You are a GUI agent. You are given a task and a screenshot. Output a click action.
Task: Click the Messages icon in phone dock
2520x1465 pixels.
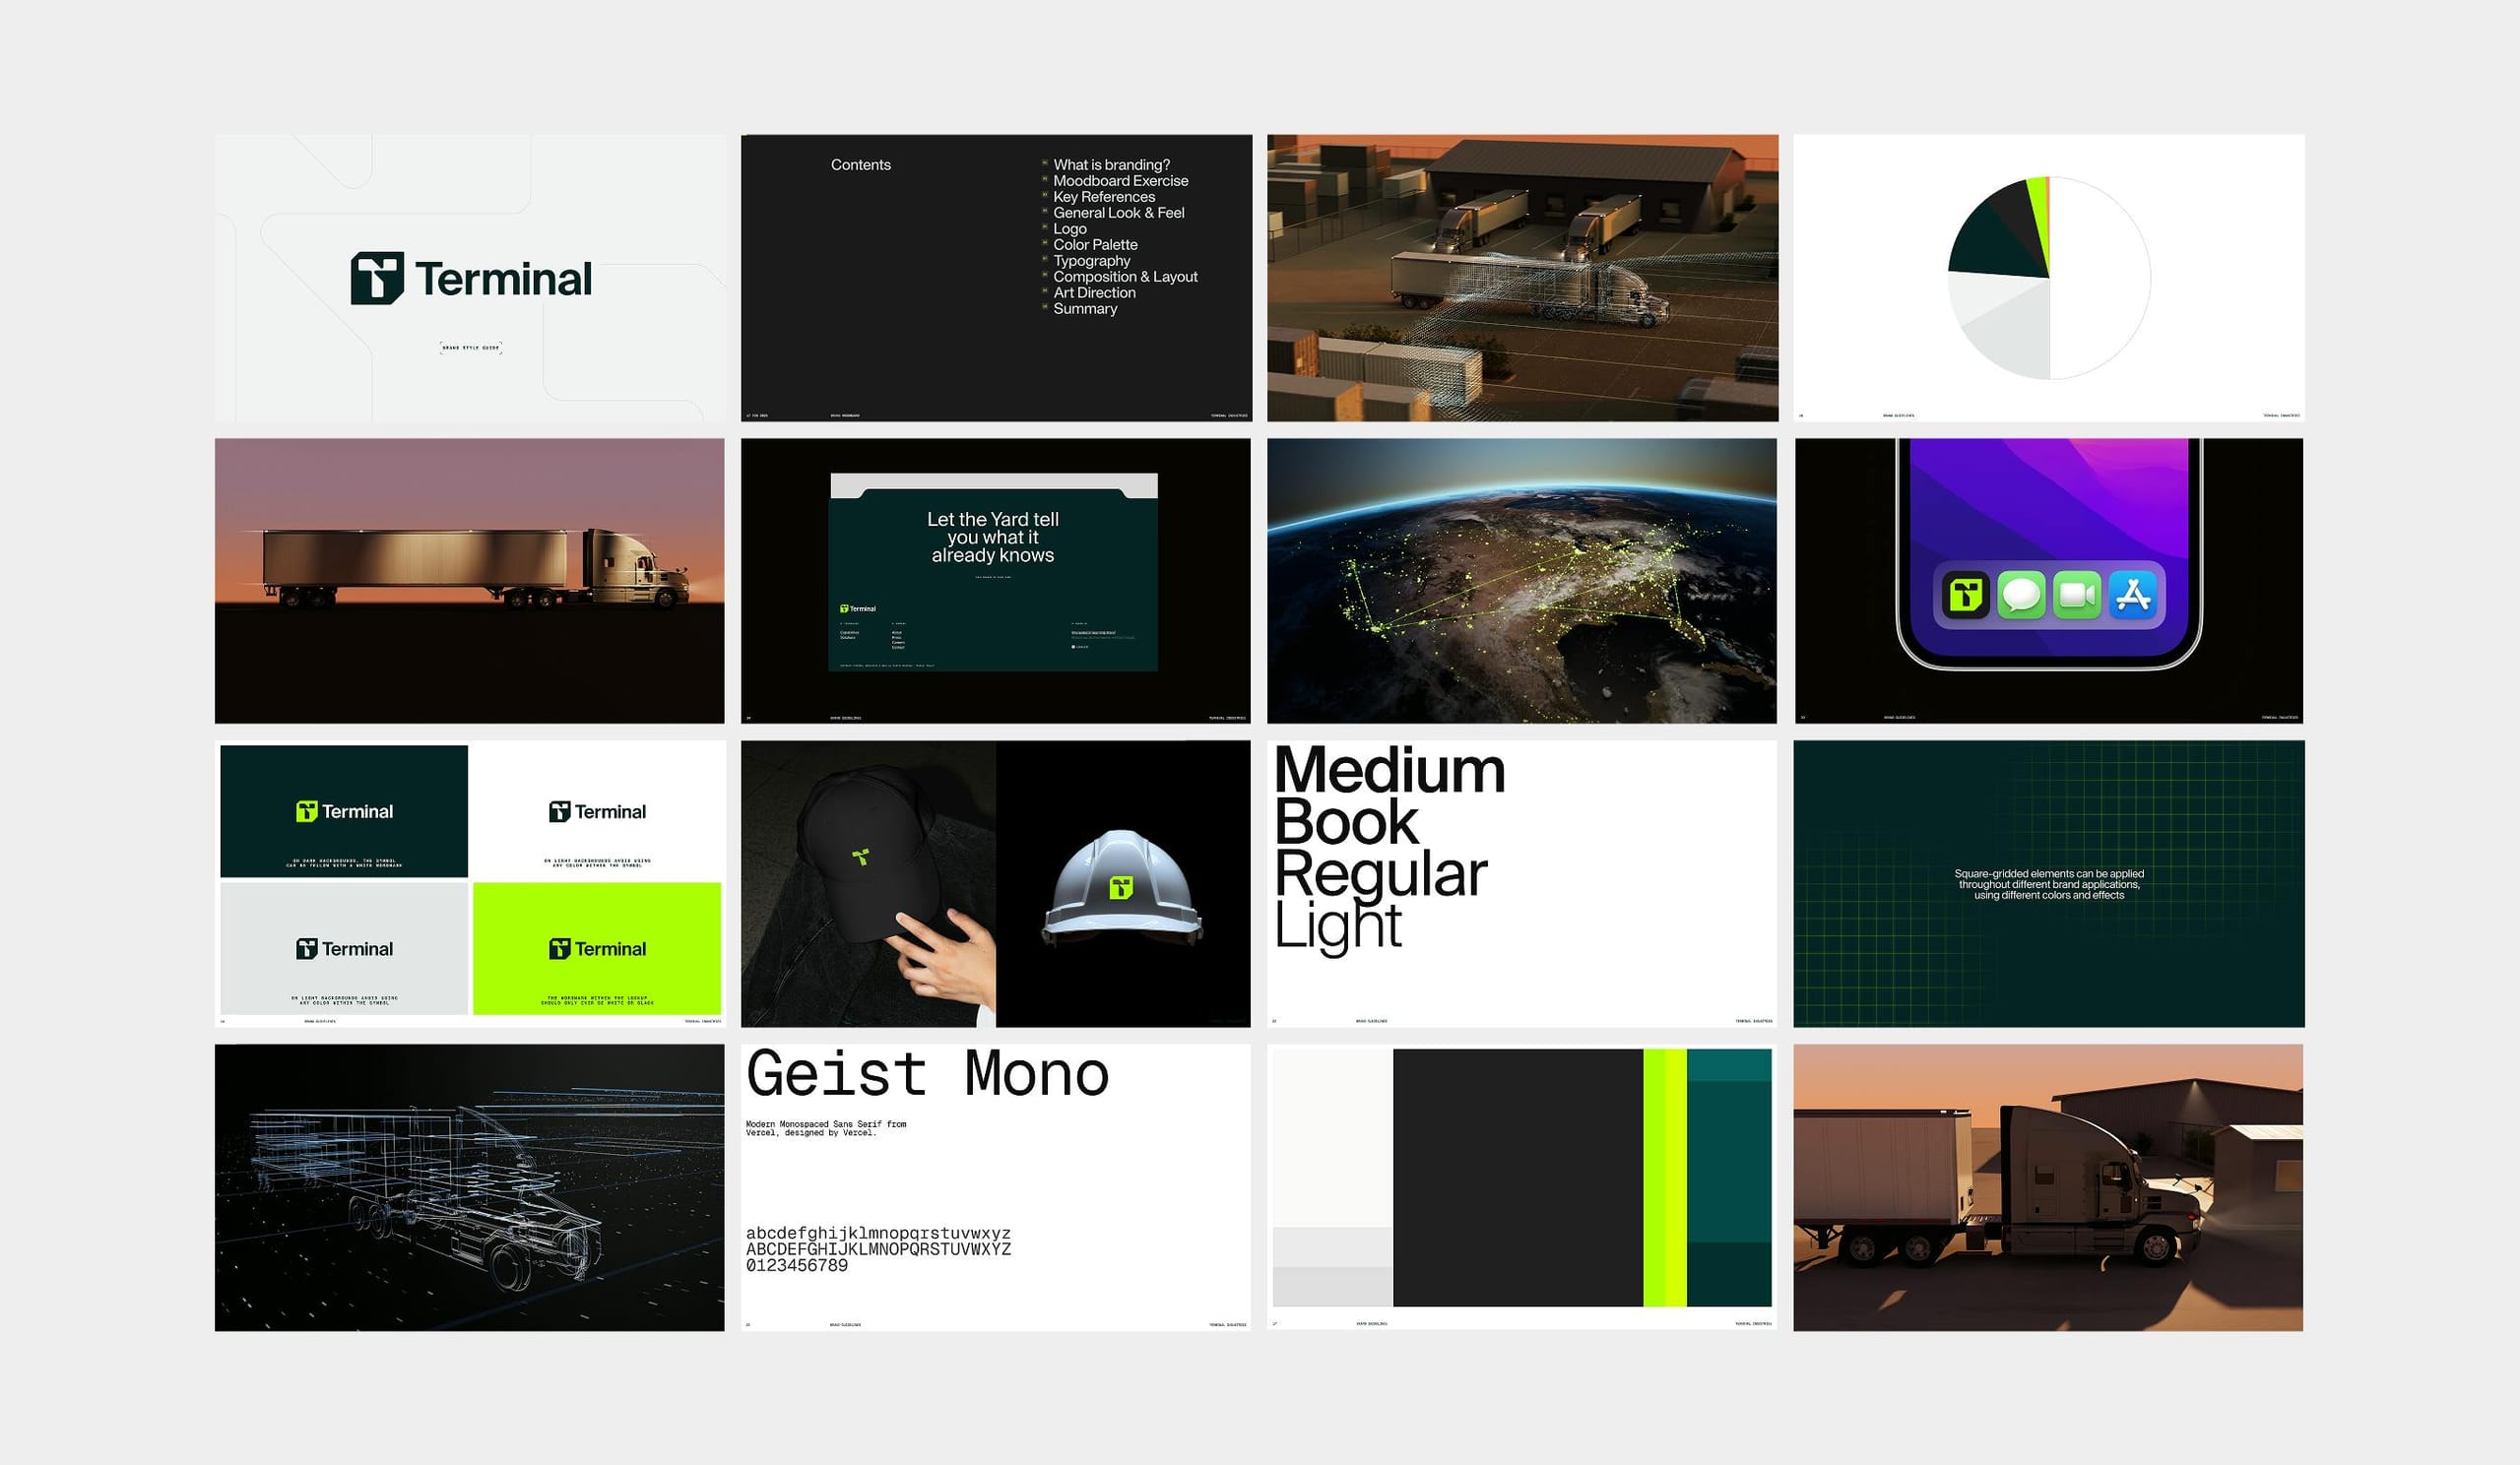[2021, 595]
